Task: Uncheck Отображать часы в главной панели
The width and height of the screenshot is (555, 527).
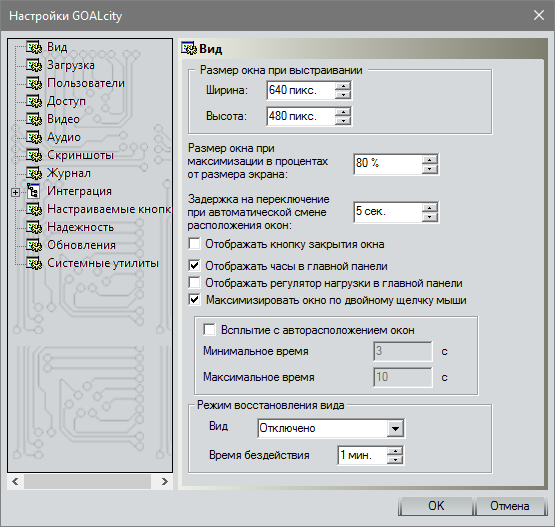Action: point(194,266)
